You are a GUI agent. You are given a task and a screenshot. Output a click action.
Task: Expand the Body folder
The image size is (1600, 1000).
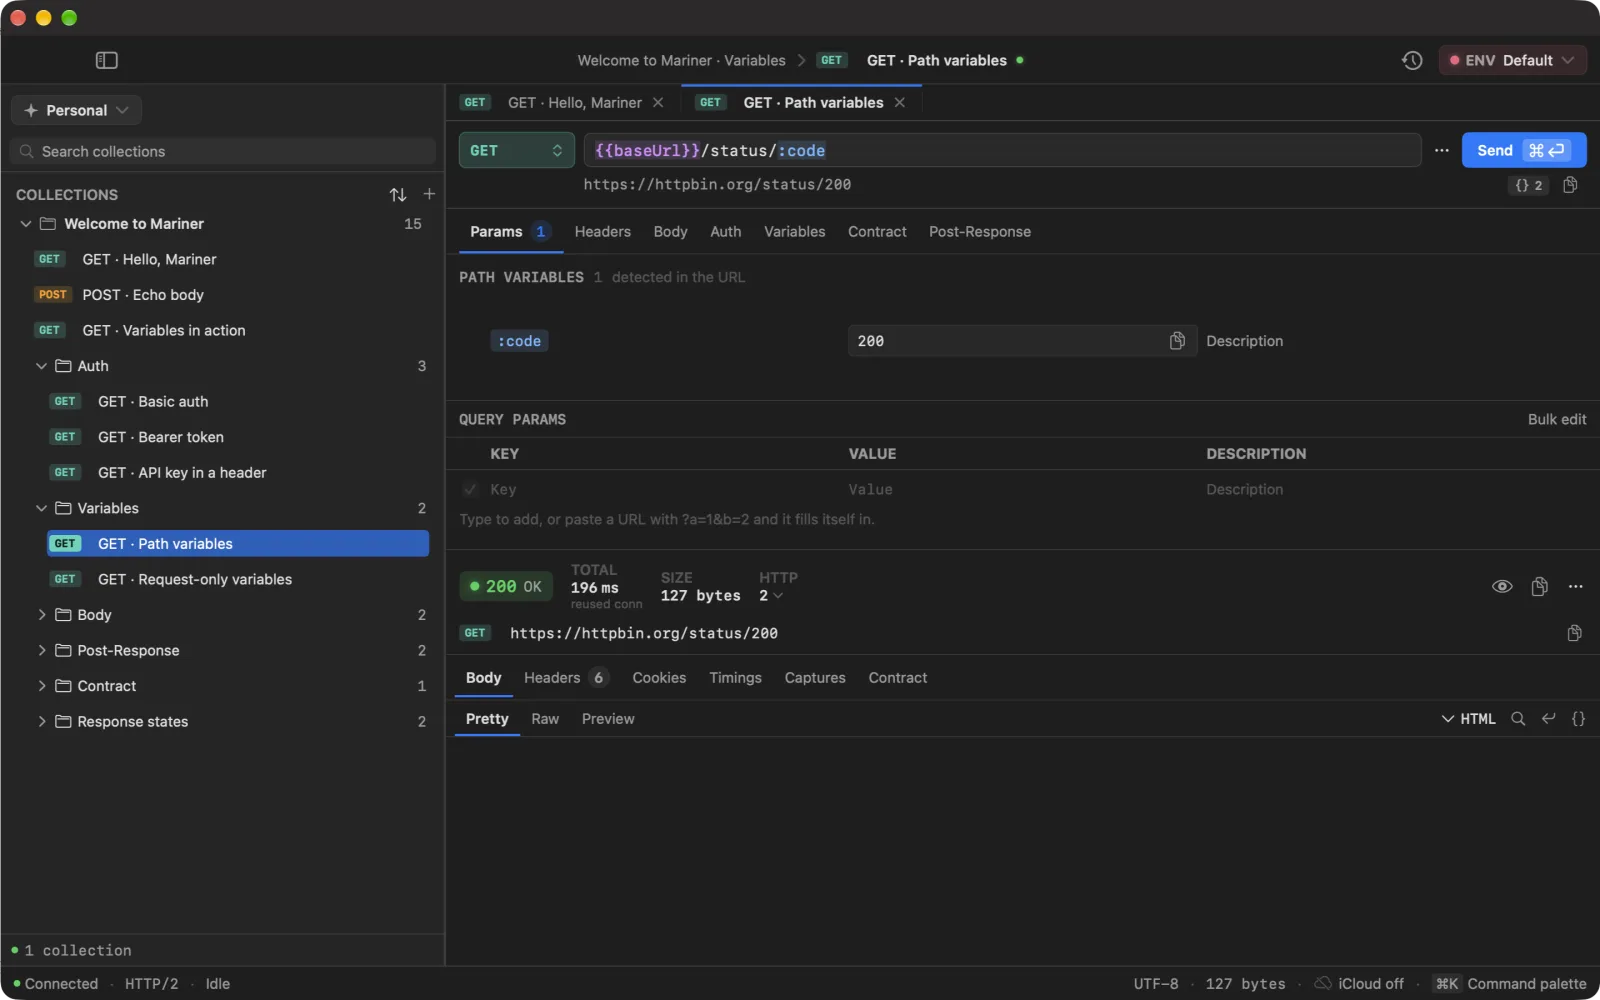pyautogui.click(x=41, y=614)
